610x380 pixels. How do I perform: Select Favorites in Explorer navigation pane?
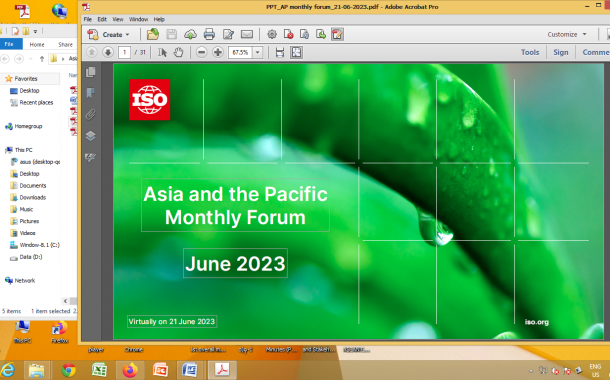(x=26, y=79)
